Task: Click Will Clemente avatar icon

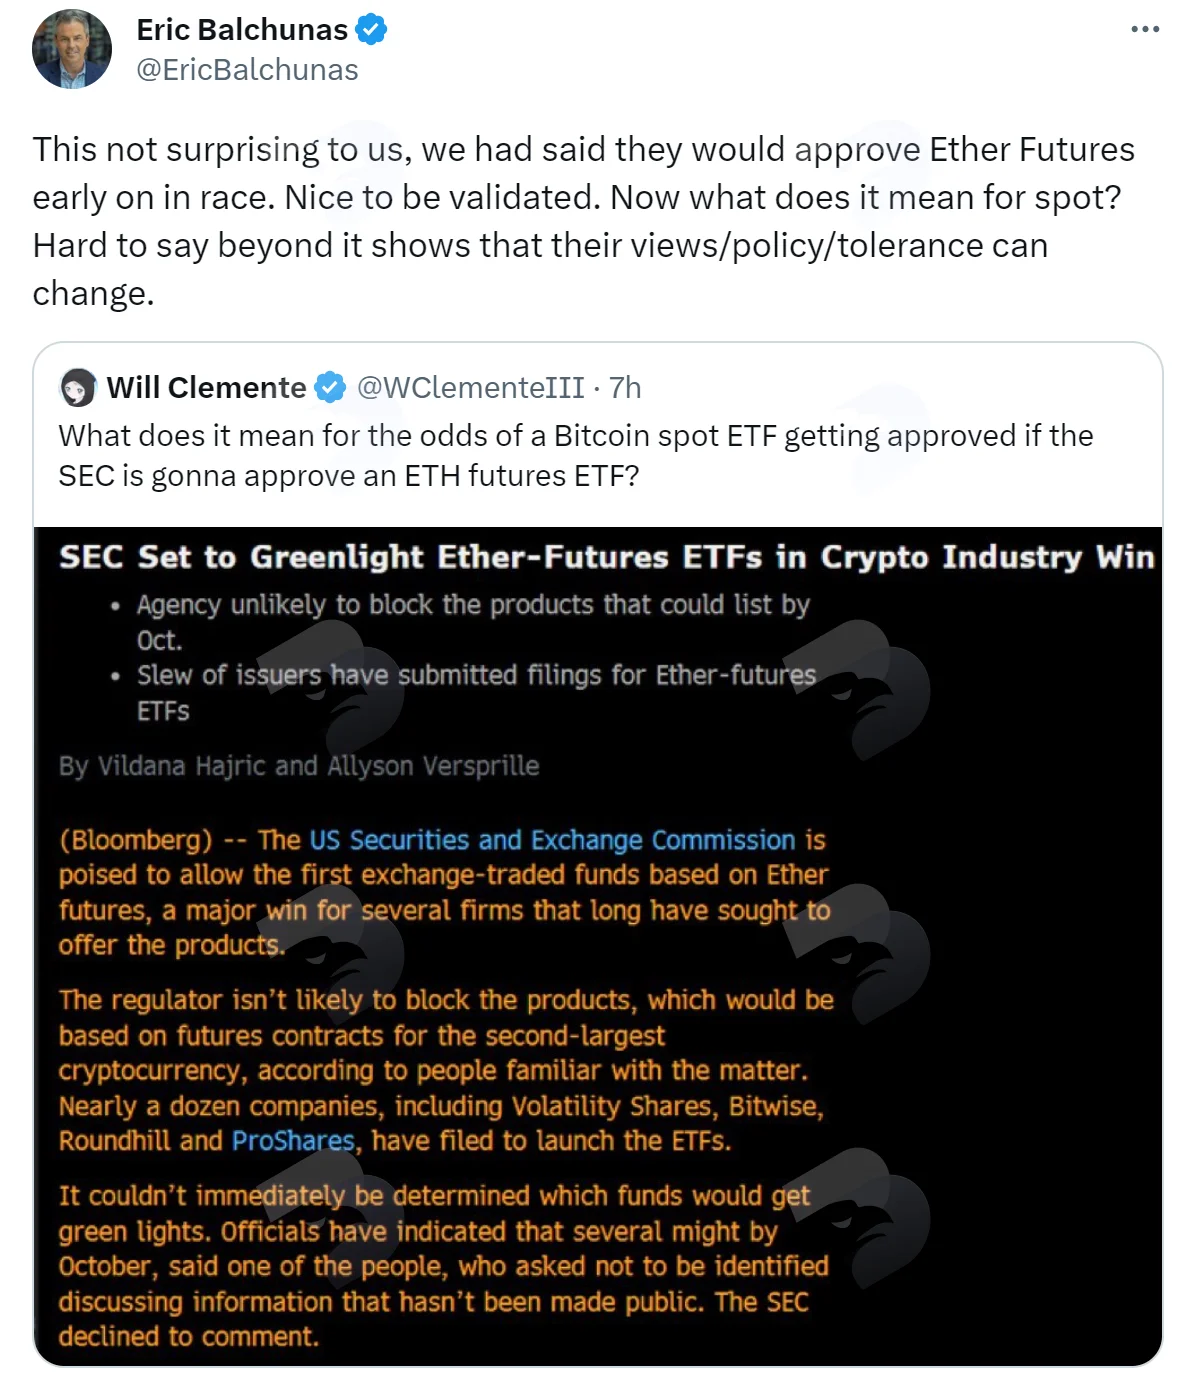Action: [x=78, y=387]
